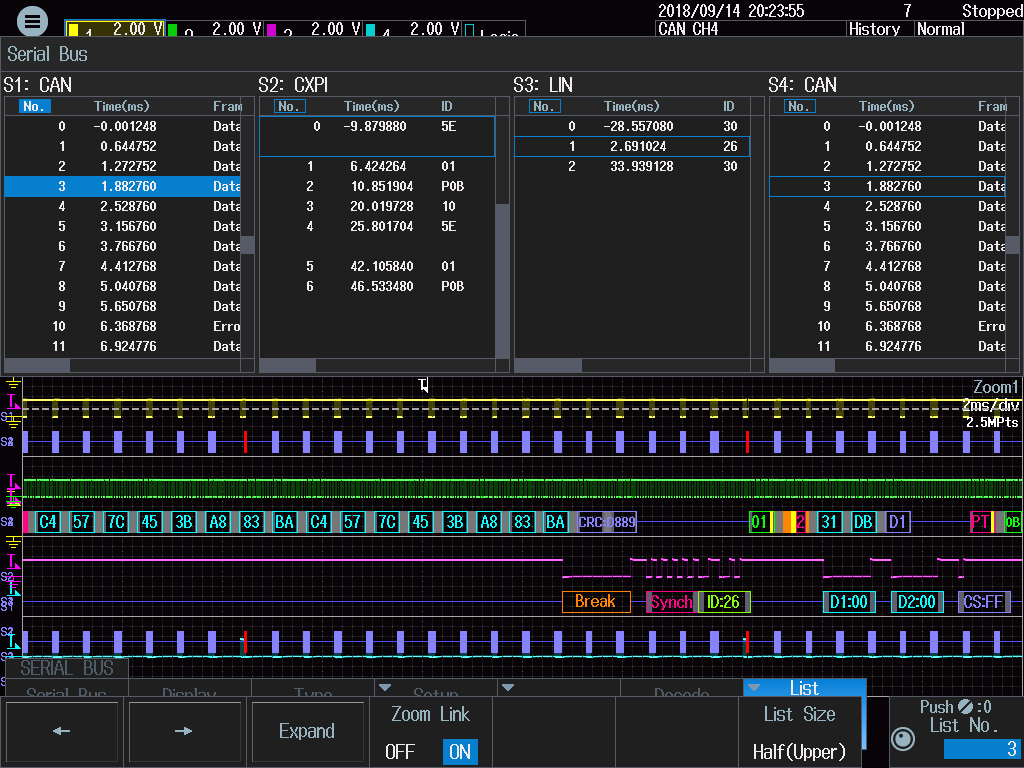1024x768 pixels.
Task: Open the main hamburger menu
Action: pyautogui.click(x=33, y=20)
